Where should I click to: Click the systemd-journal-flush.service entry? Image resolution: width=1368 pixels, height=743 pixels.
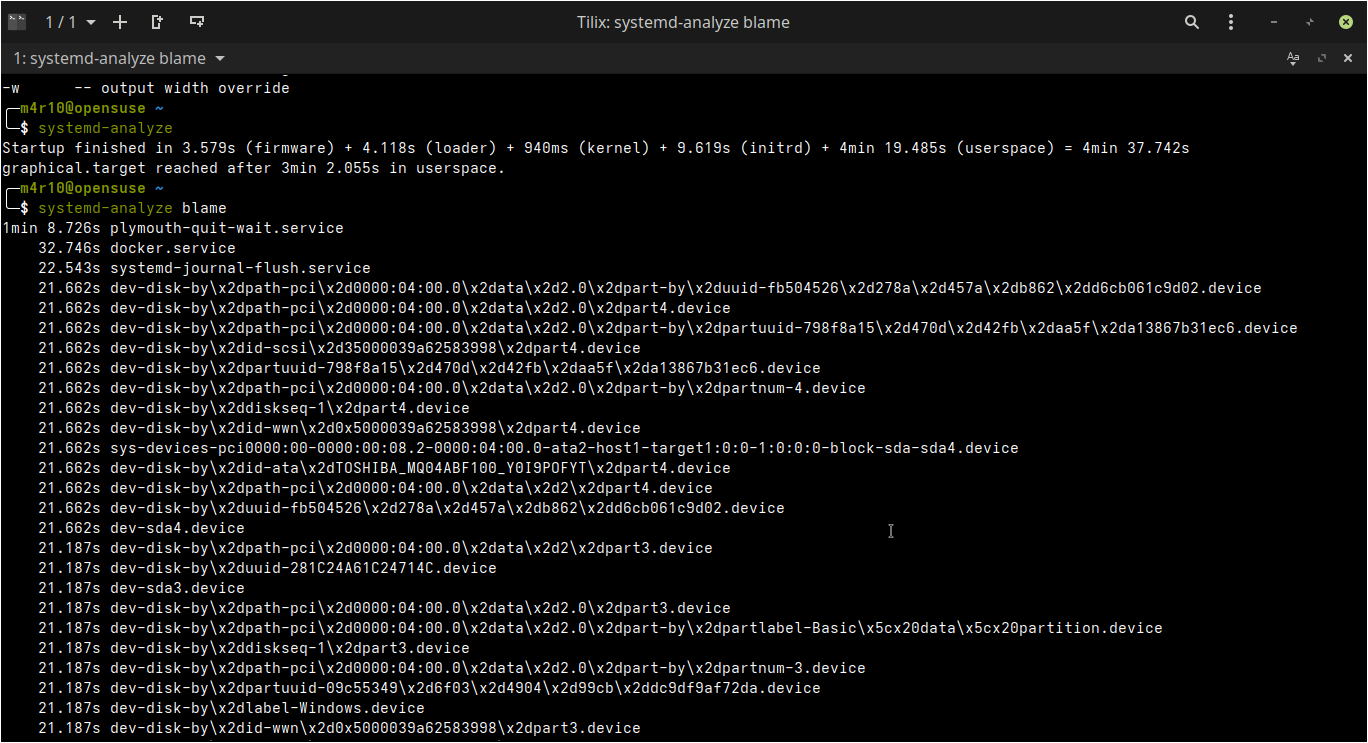pyautogui.click(x=204, y=268)
